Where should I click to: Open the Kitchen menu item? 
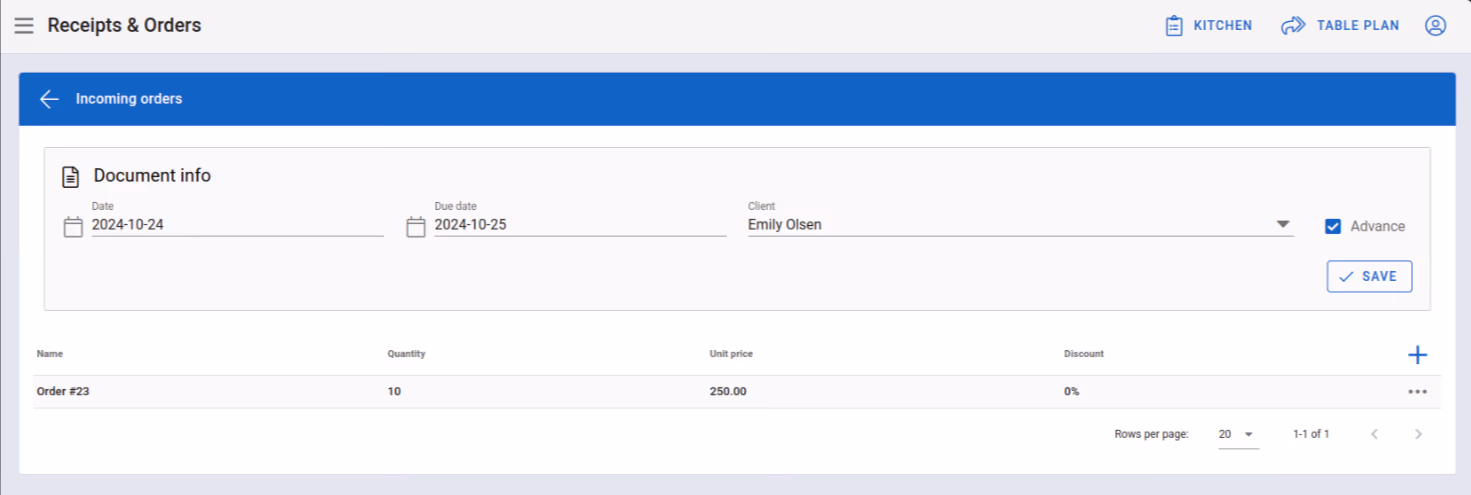pyautogui.click(x=1208, y=26)
